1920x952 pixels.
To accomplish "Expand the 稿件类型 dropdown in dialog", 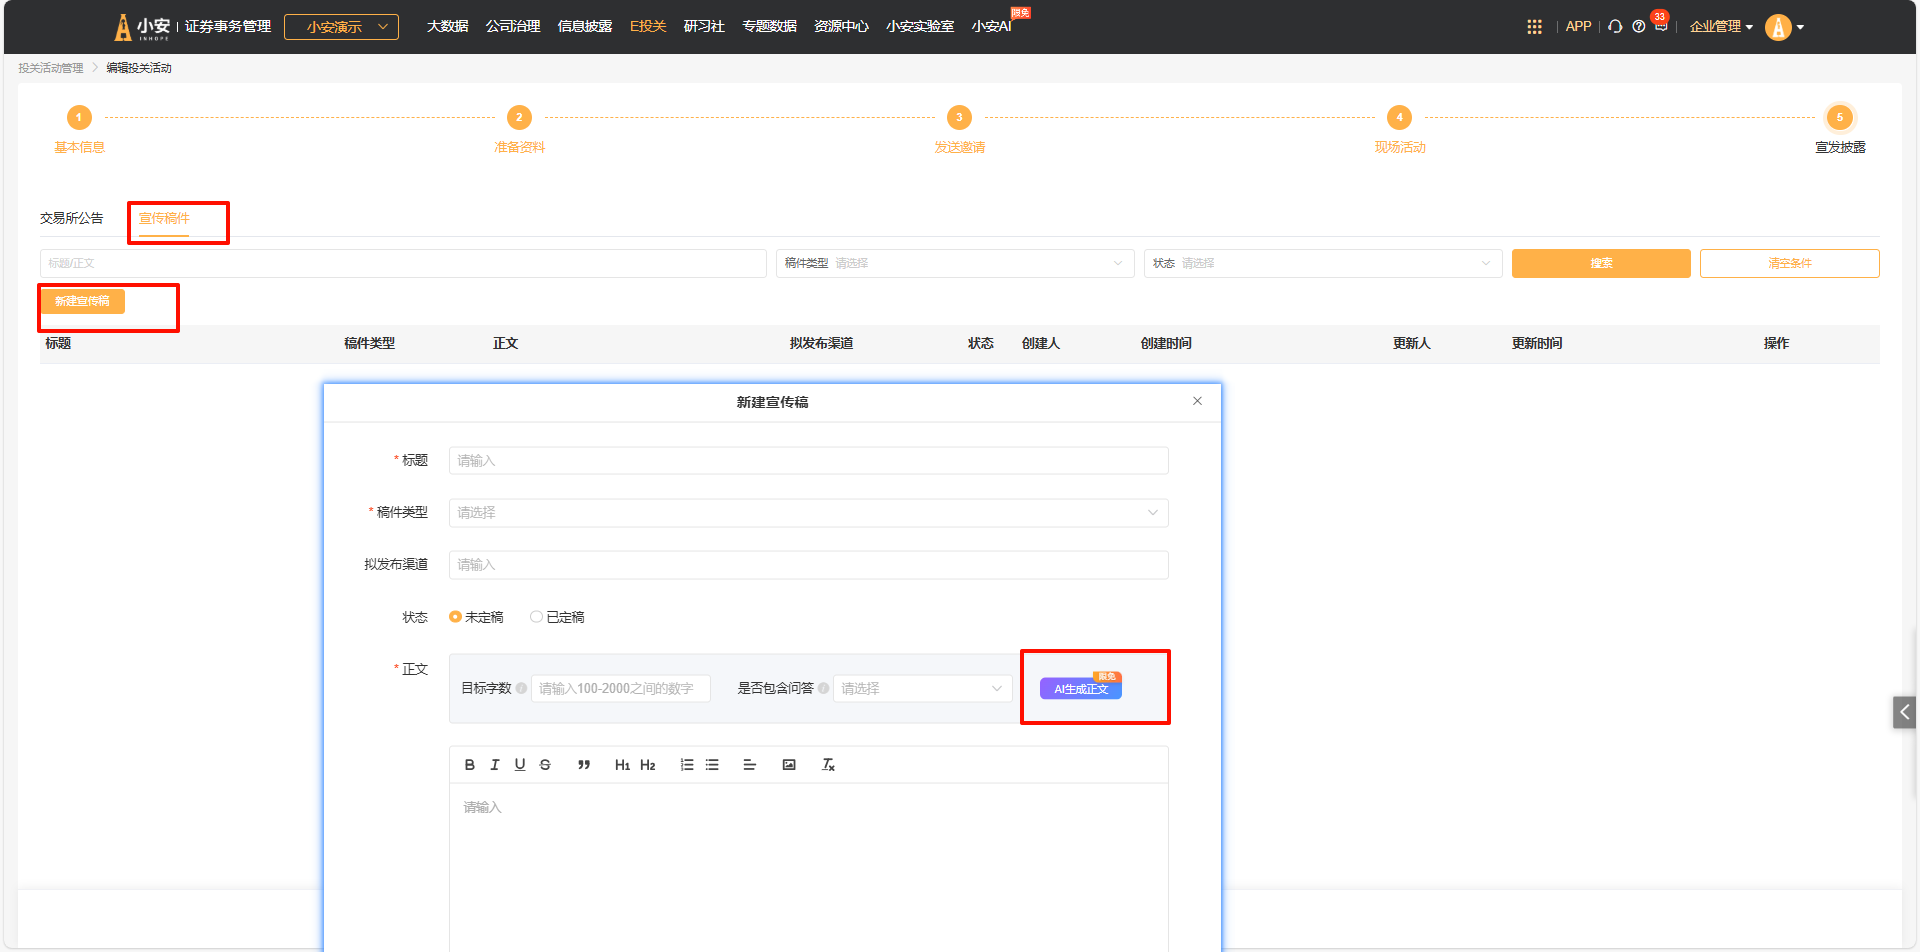I will tap(808, 513).
